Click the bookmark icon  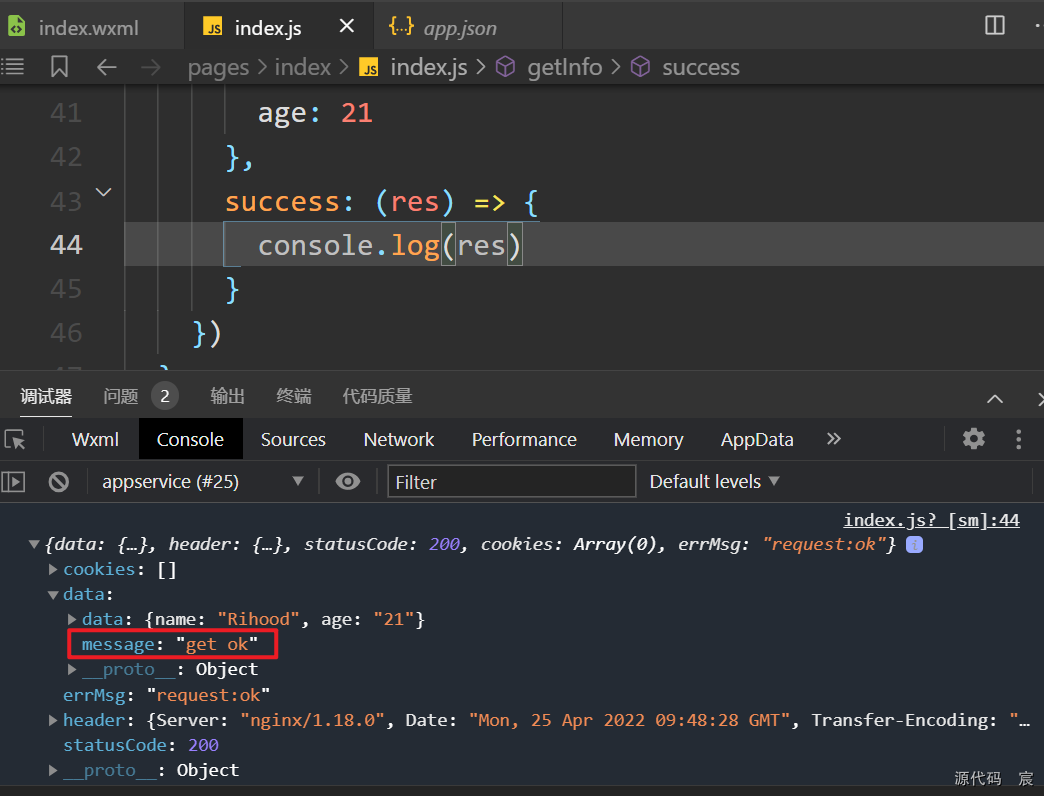coord(59,67)
